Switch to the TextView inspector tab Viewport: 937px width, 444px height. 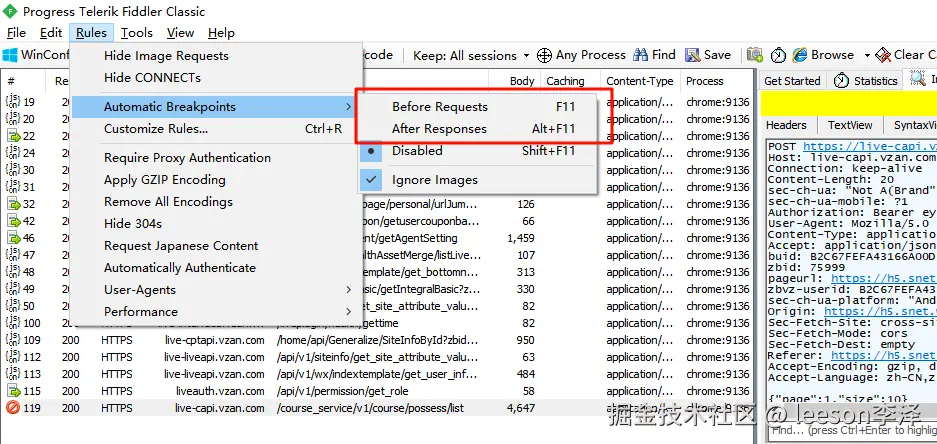coord(850,125)
